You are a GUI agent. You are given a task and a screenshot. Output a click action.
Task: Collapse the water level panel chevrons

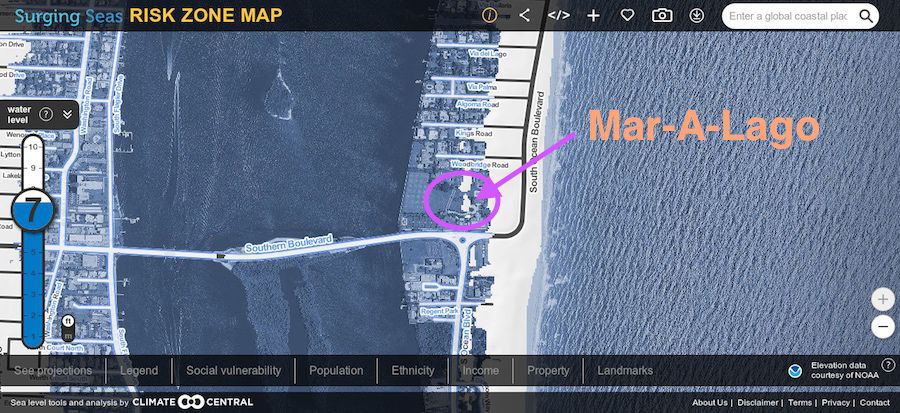(x=67, y=114)
